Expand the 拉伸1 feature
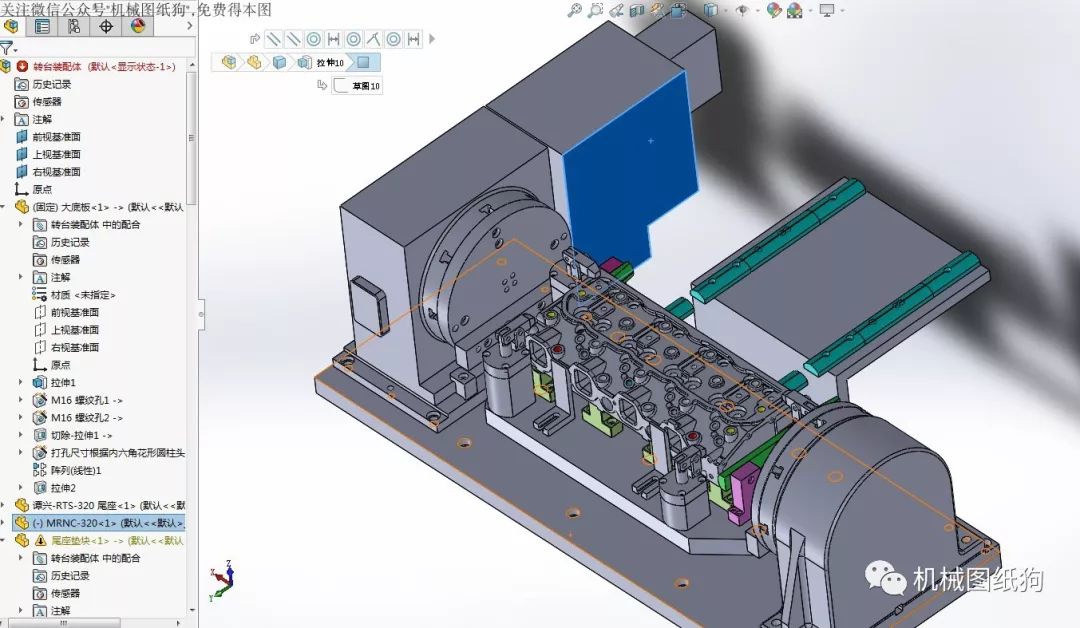The image size is (1080, 628). click(21, 382)
